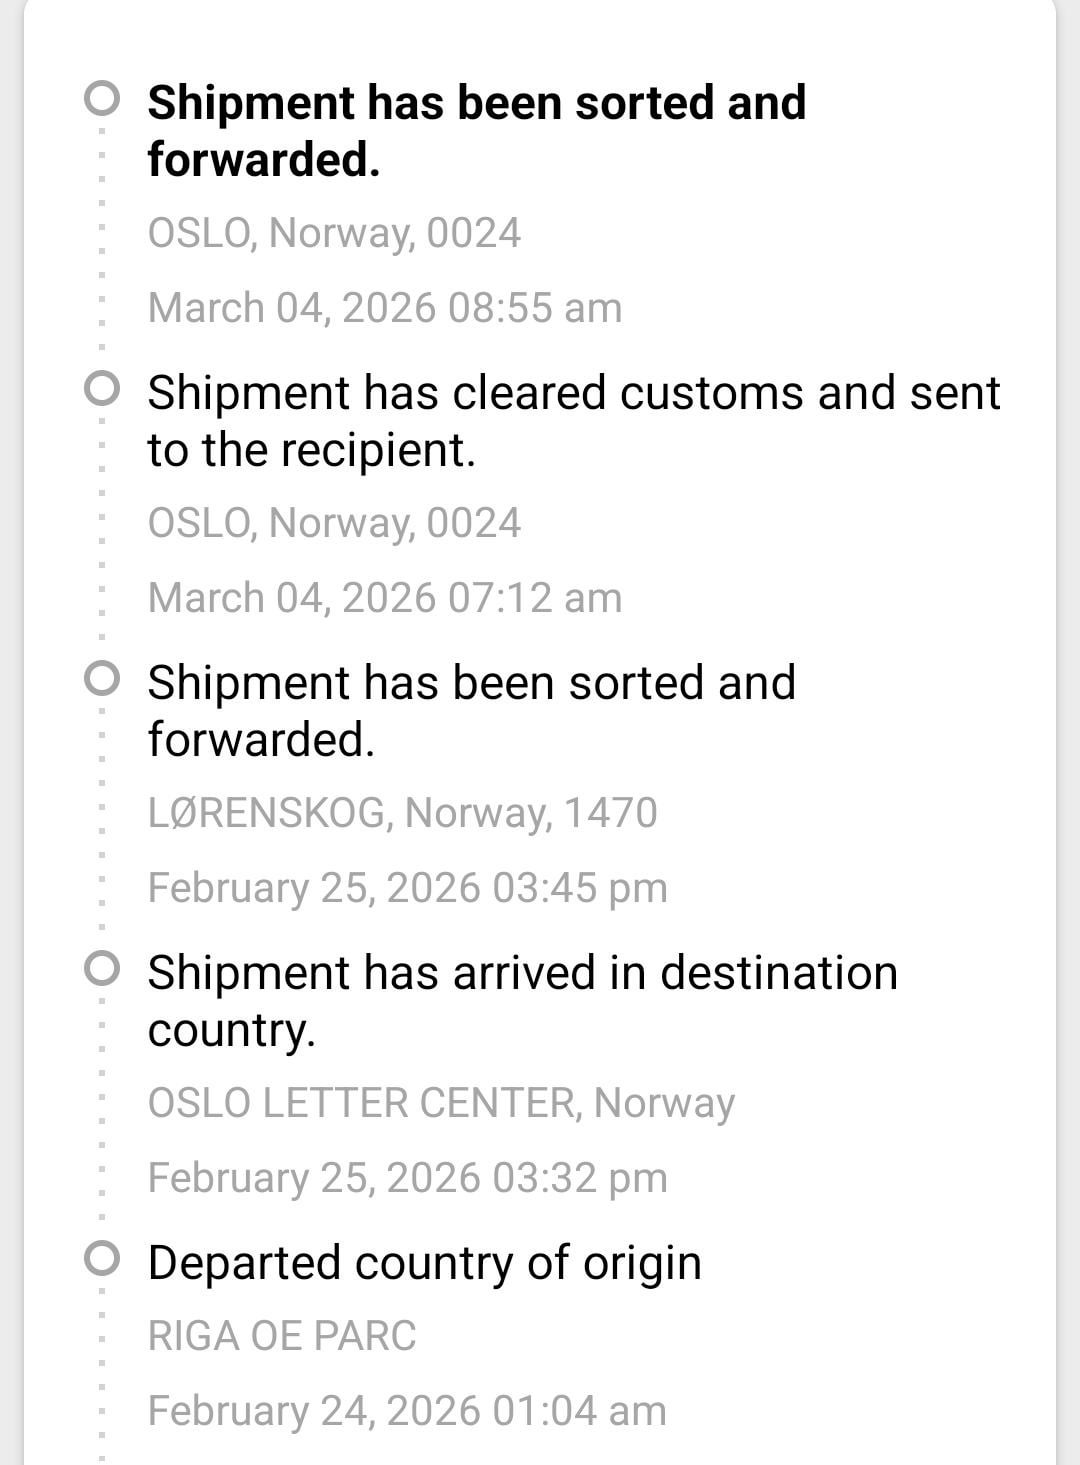
Task: Click 'Shipment has cleared customs and sent to the recipient'
Action: point(573,421)
